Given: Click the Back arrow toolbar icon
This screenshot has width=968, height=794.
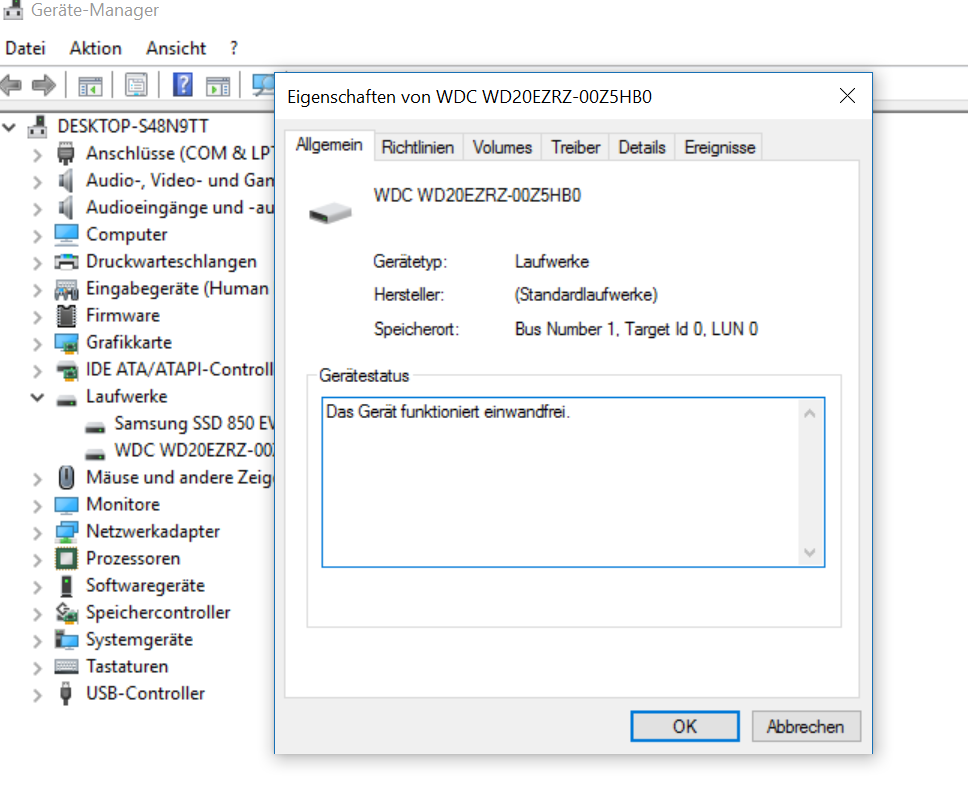Looking at the screenshot, I should 11,85.
